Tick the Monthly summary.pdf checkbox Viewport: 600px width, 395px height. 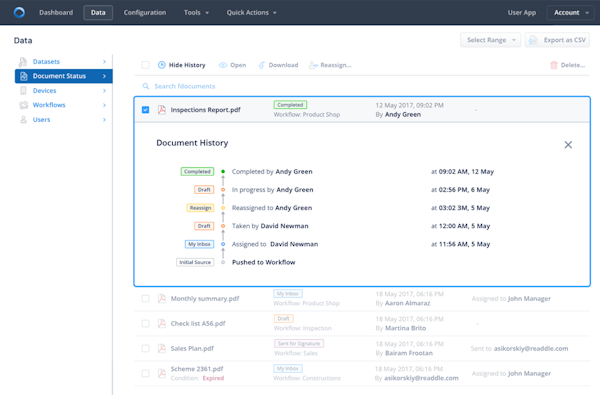click(145, 299)
